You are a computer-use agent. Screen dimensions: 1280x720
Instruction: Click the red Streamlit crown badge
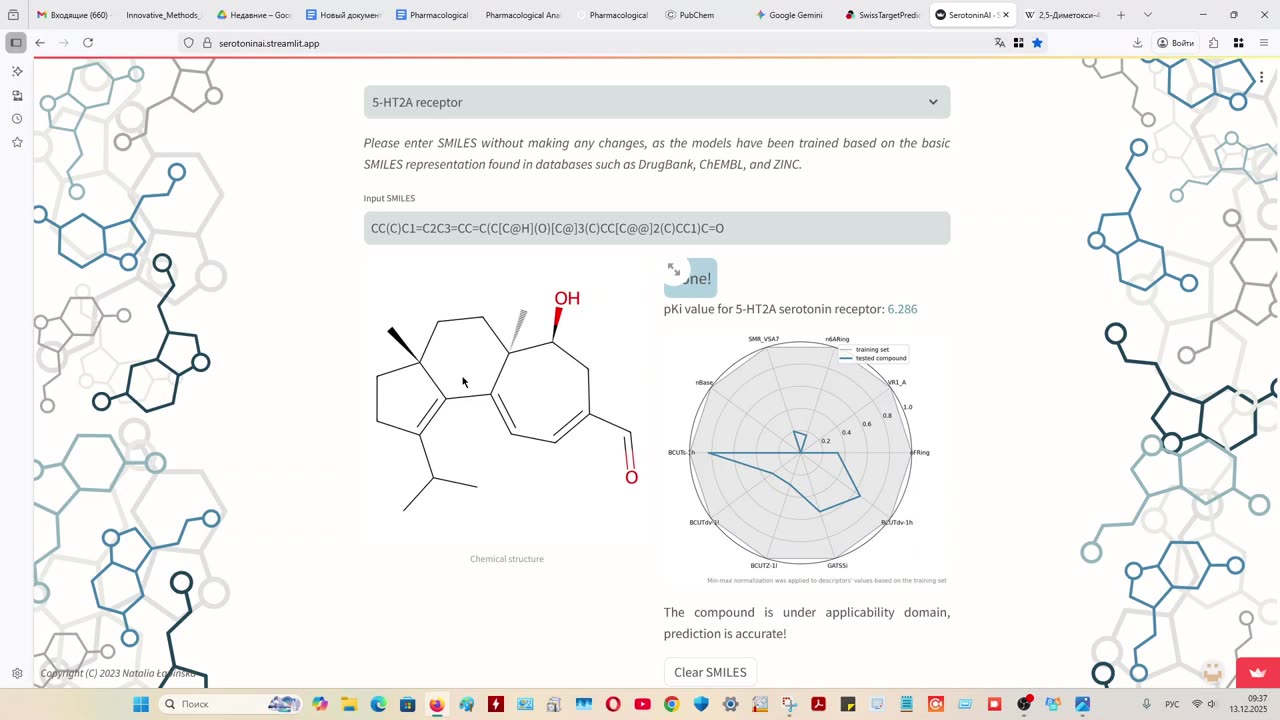tap(1257, 672)
